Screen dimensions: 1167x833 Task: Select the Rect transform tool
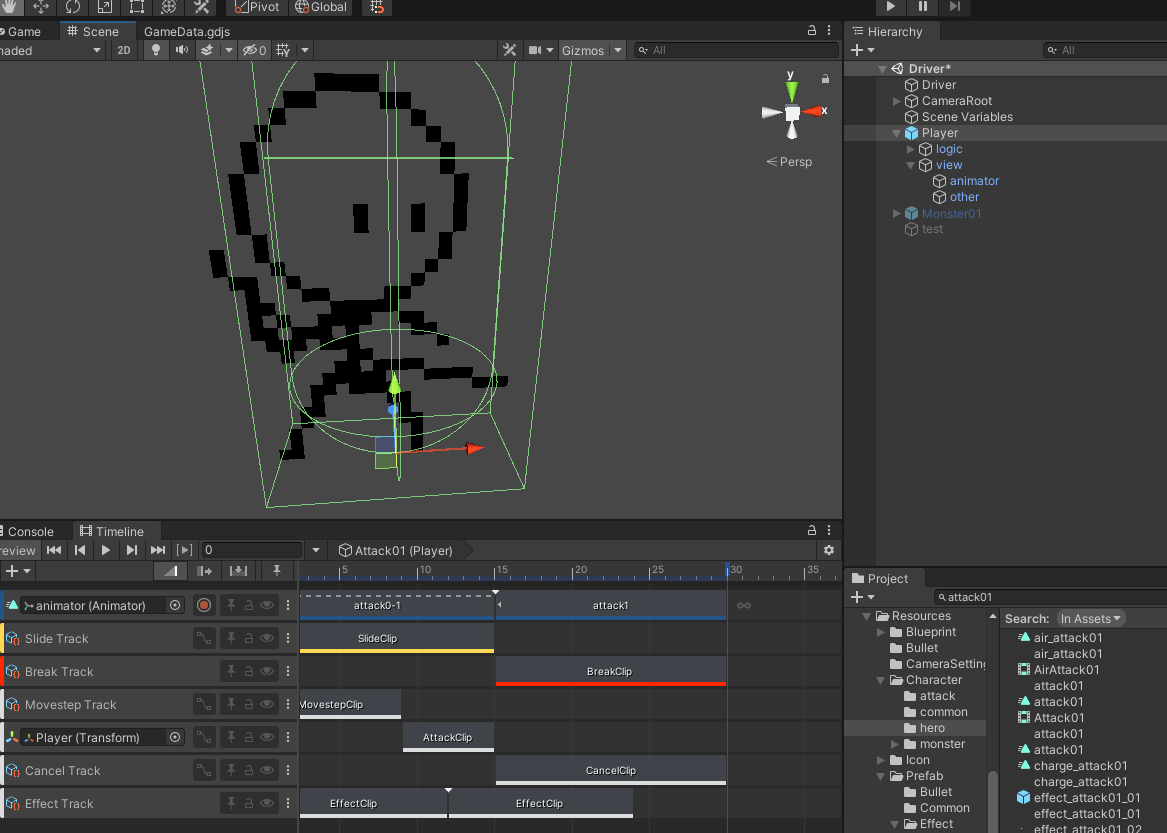tap(137, 7)
